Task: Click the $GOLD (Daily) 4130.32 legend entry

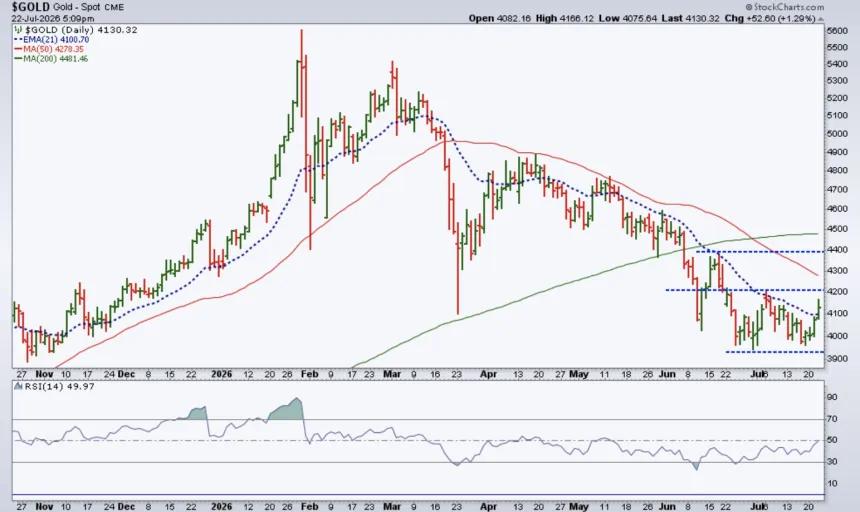Action: click(x=81, y=30)
